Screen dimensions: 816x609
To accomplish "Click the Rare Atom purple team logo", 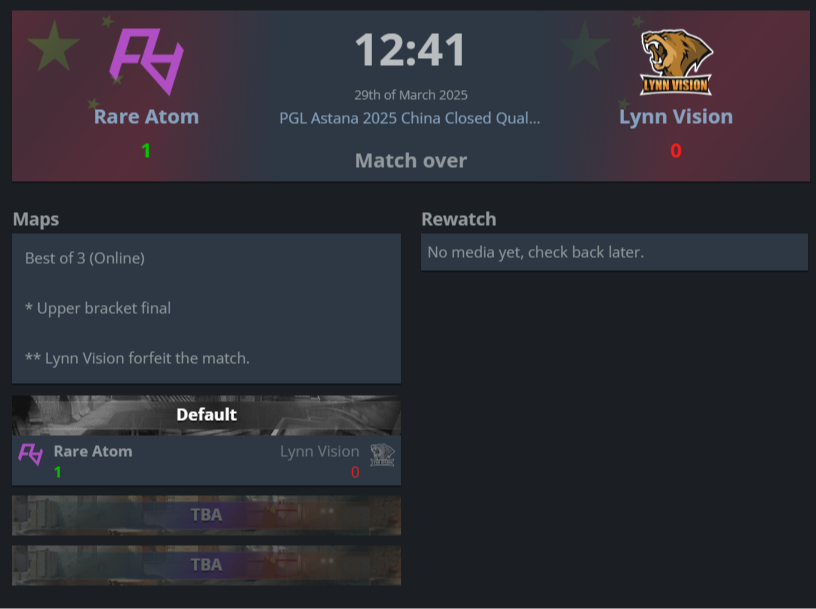I will pos(147,61).
